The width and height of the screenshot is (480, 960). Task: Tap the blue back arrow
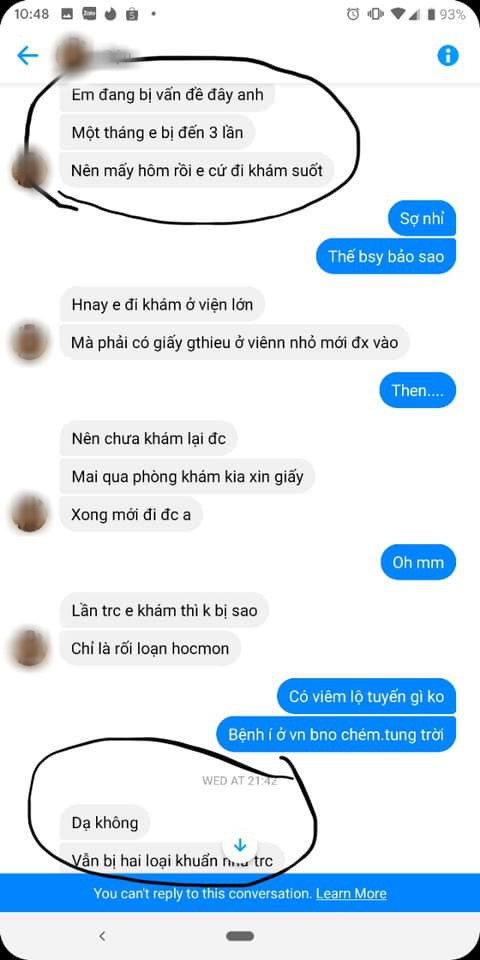point(28,56)
